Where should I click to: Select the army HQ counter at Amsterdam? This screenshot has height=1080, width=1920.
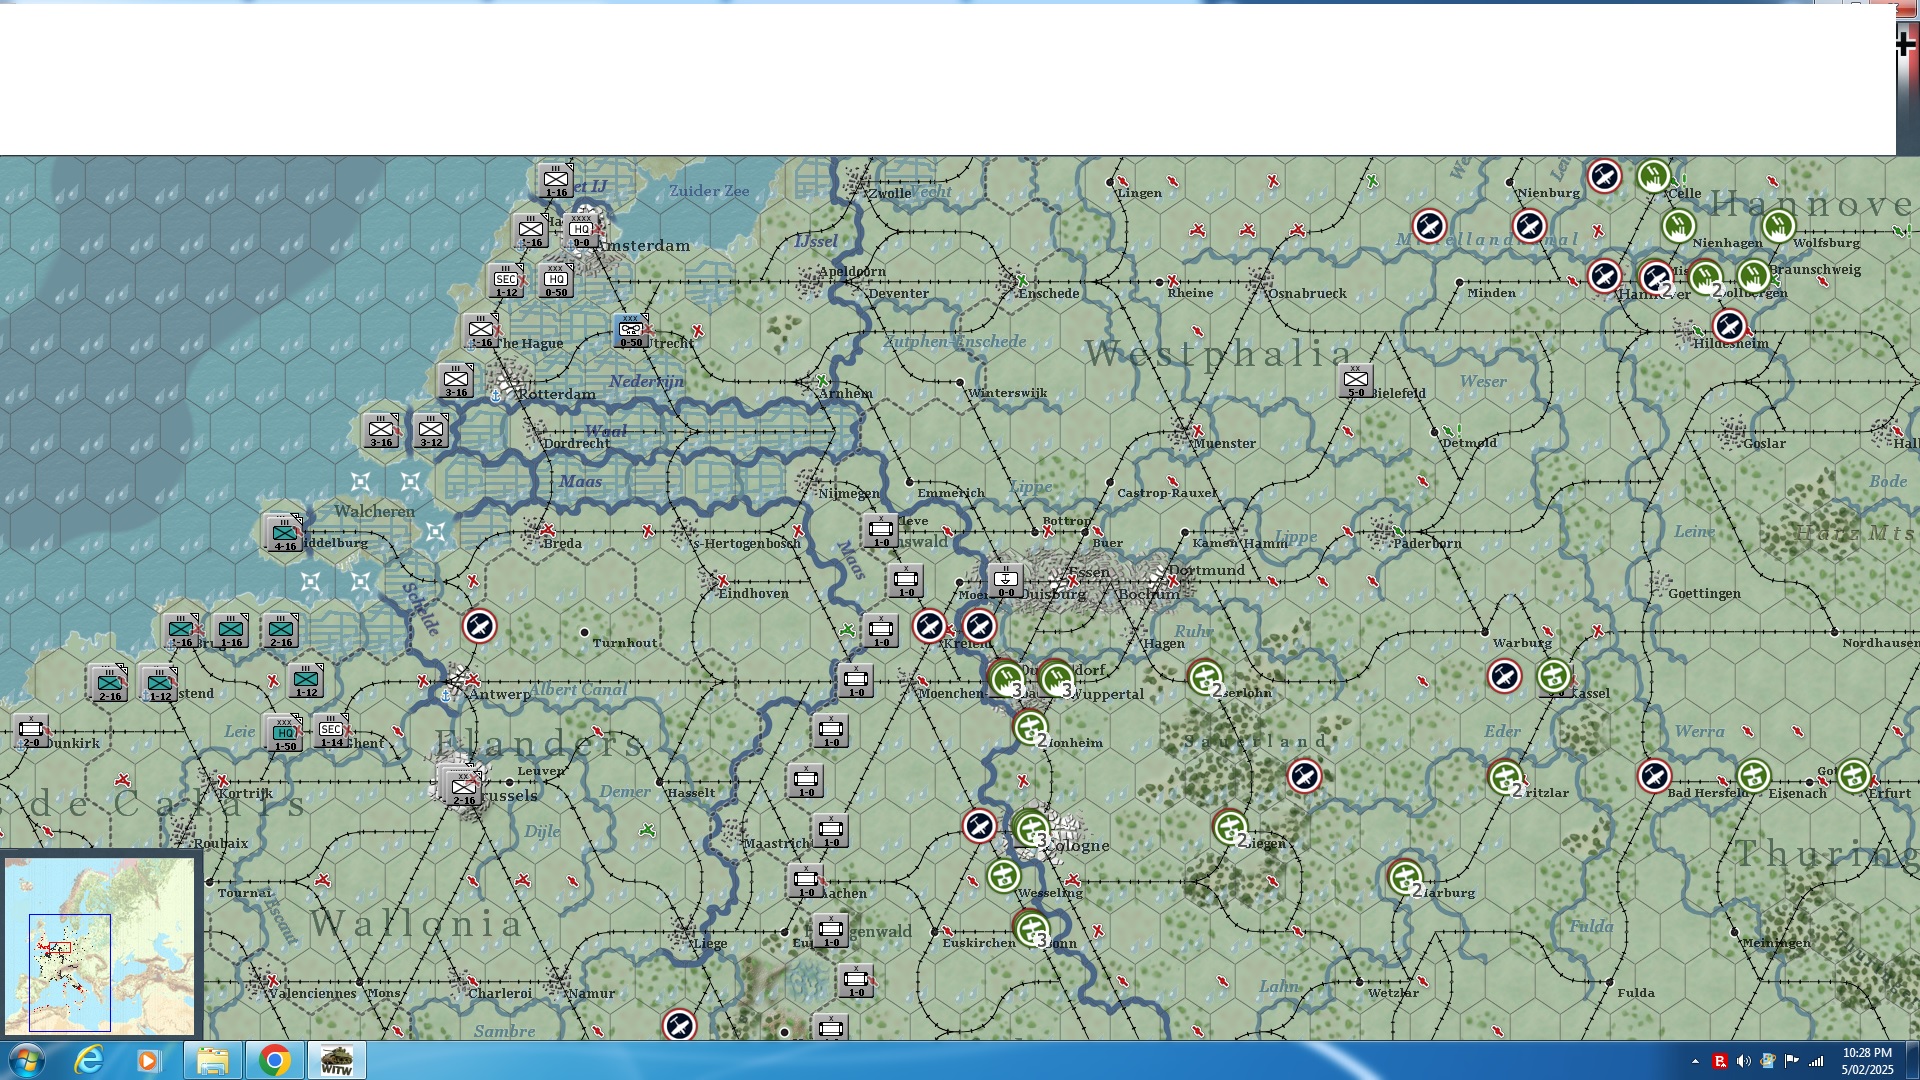click(581, 230)
